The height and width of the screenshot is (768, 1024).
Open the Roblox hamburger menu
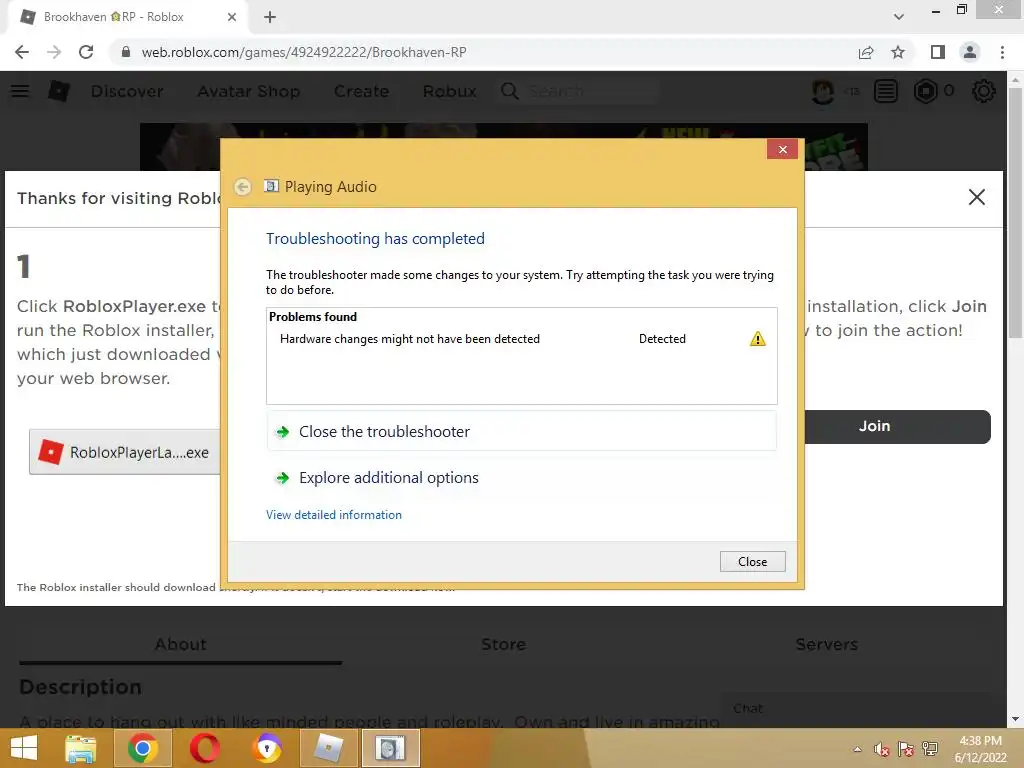(20, 91)
